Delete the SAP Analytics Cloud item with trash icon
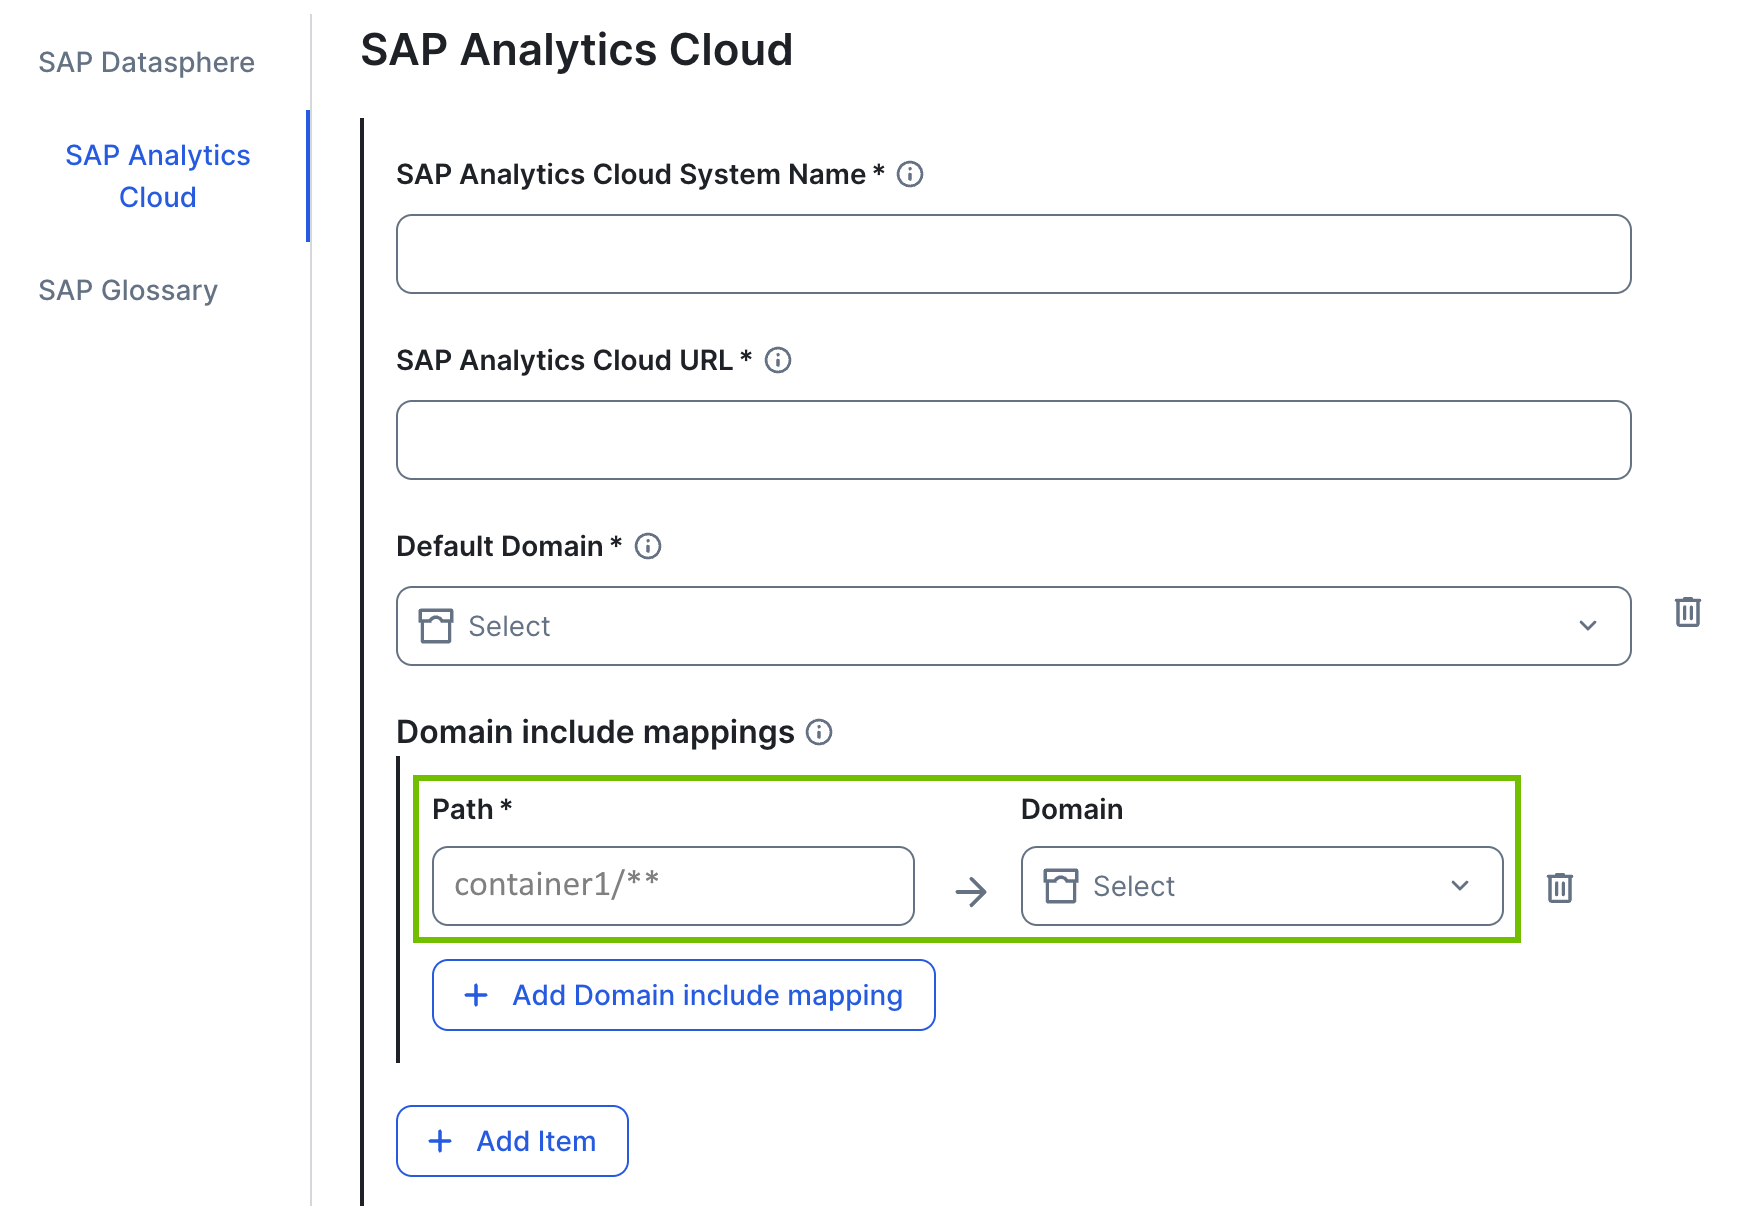The image size is (1744, 1206). (1687, 612)
